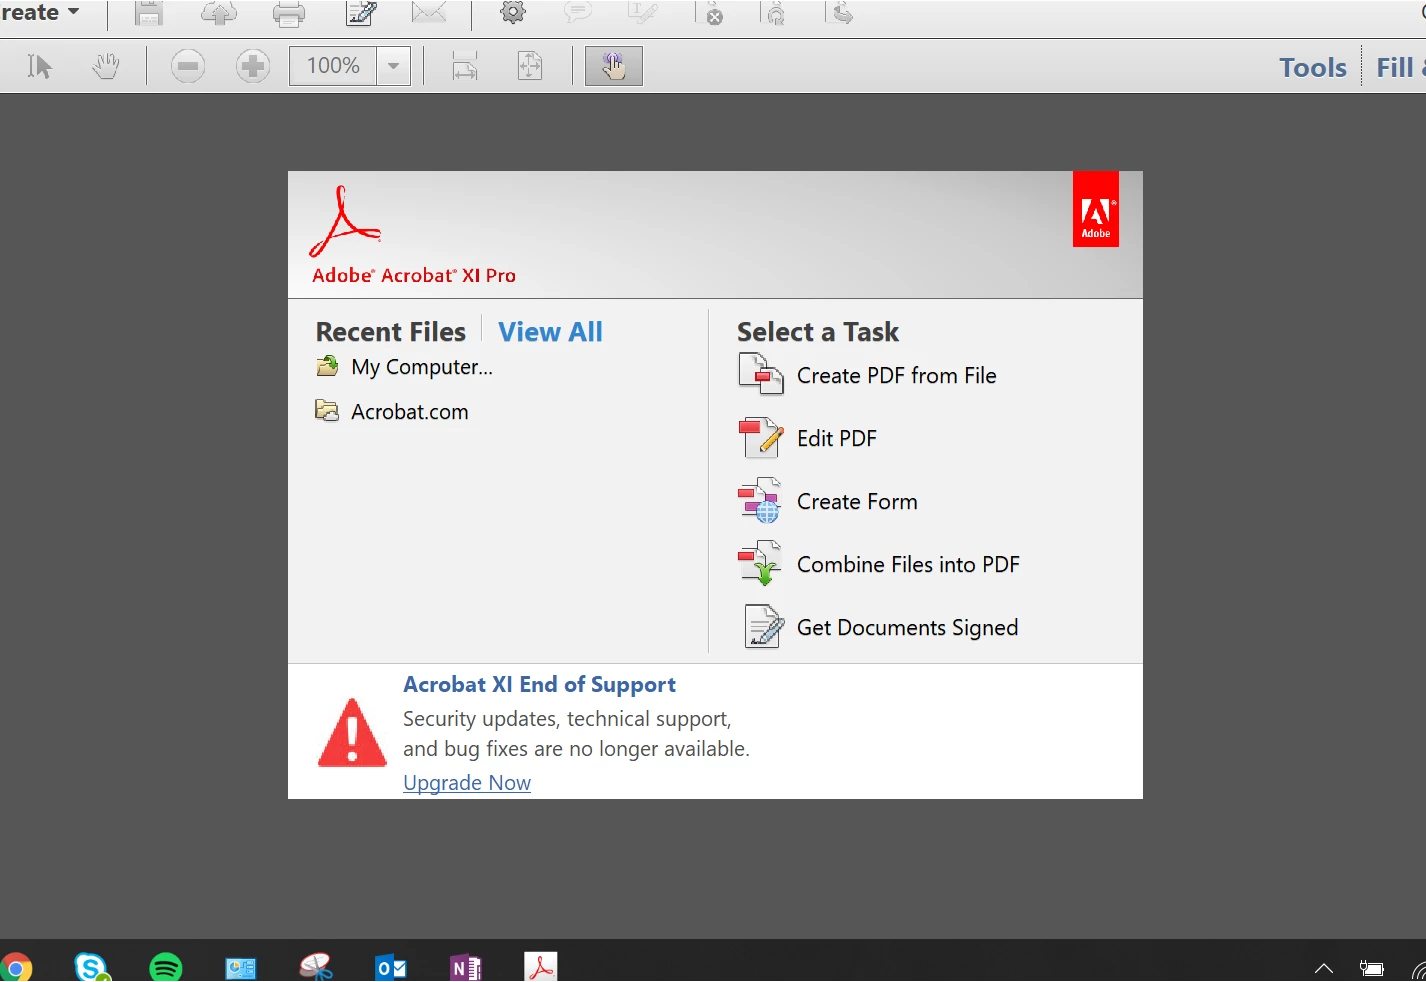1426x982 pixels.
Task: Click the 100% zoom value field
Action: pos(333,66)
